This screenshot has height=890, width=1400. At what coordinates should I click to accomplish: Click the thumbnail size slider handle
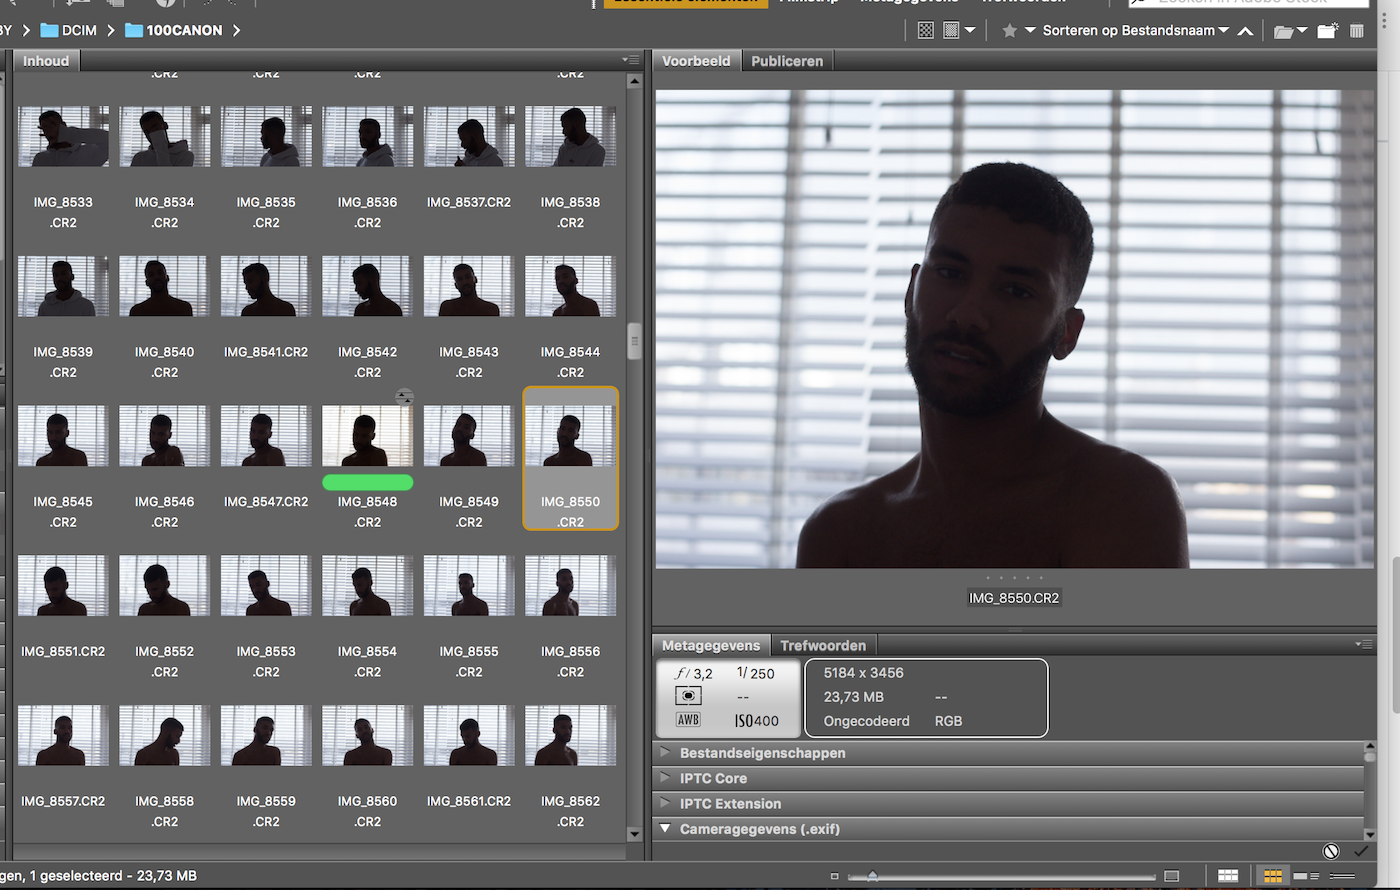872,876
